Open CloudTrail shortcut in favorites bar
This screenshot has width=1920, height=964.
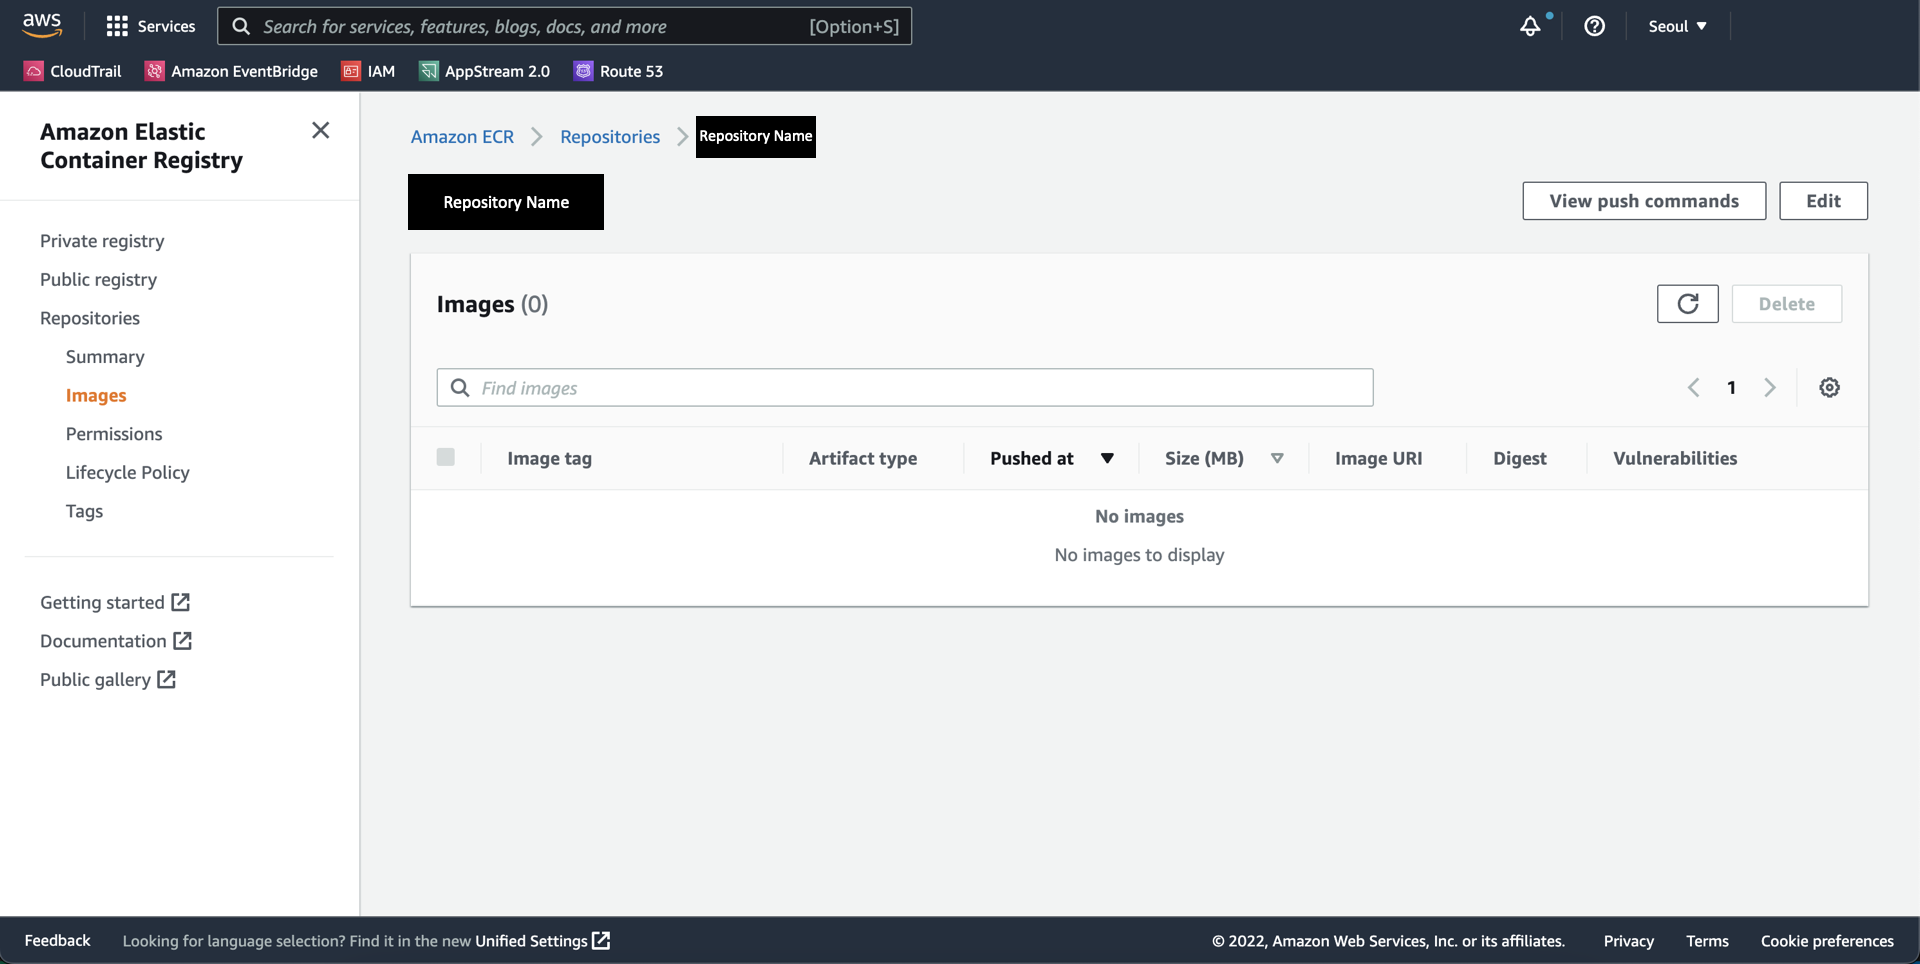(73, 71)
